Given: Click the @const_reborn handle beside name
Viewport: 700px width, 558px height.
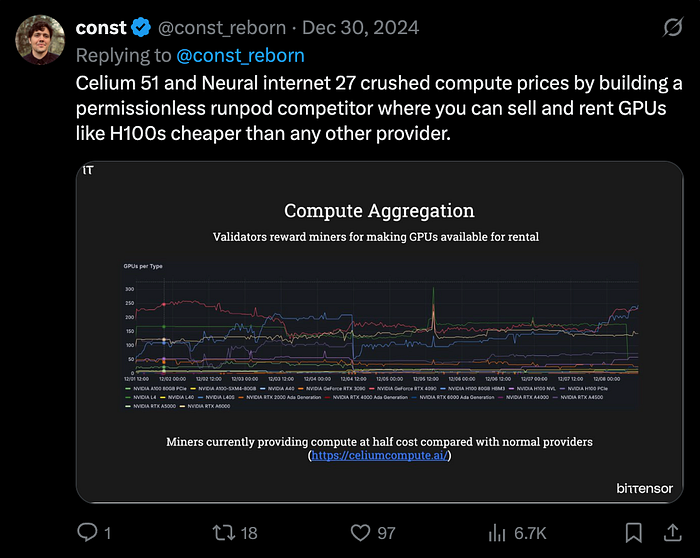Looking at the screenshot, I should 222,28.
